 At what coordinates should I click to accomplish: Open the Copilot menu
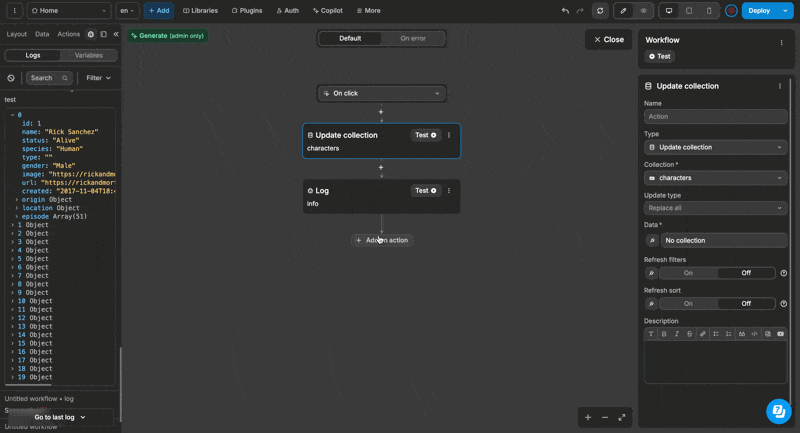(x=328, y=11)
